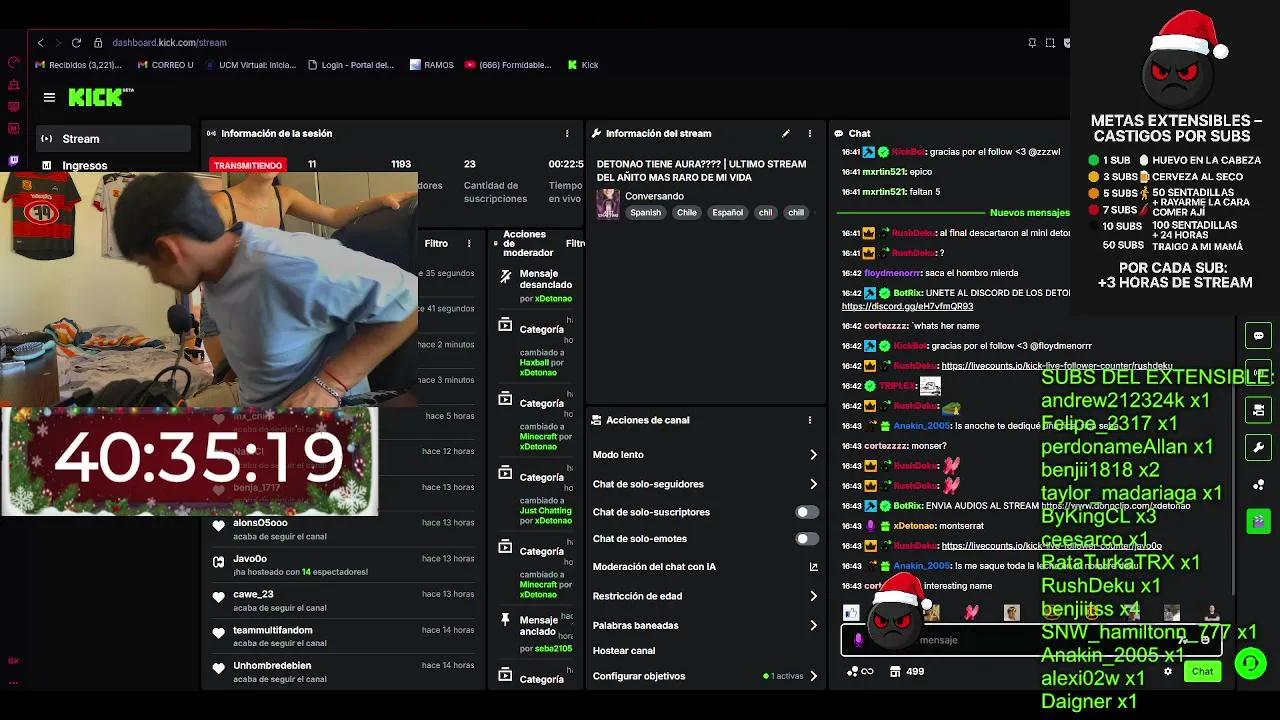Click heart icon beside cawe_23 follow
The image size is (1280, 720).
[x=218, y=597]
